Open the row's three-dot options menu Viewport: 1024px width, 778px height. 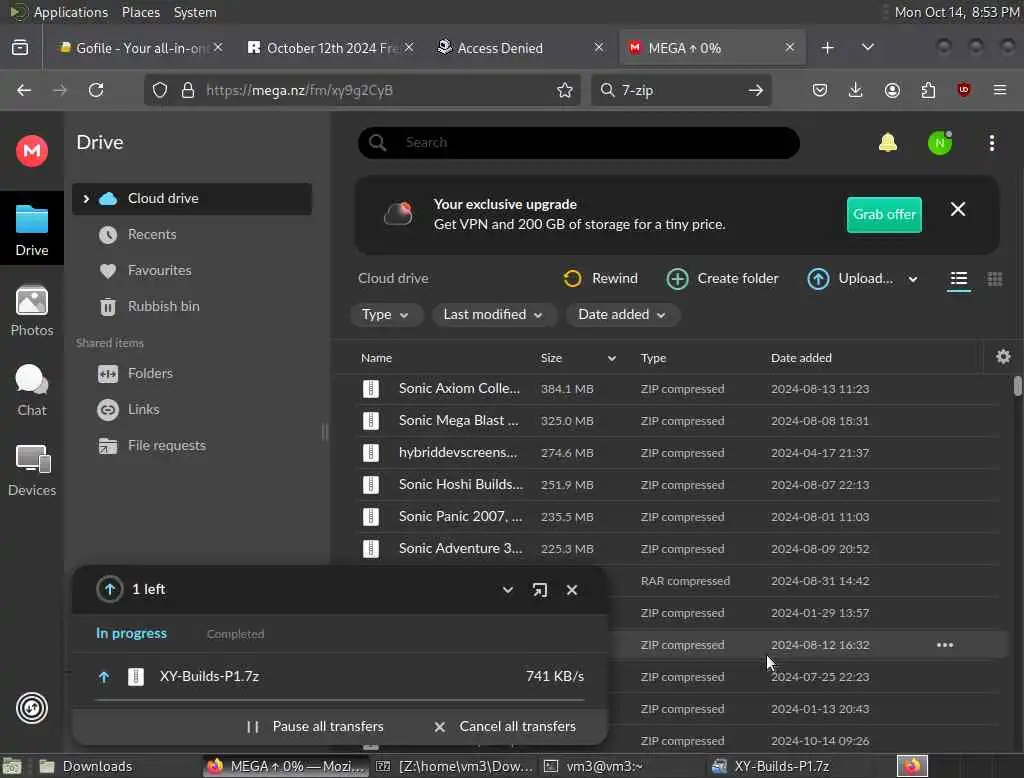point(944,645)
